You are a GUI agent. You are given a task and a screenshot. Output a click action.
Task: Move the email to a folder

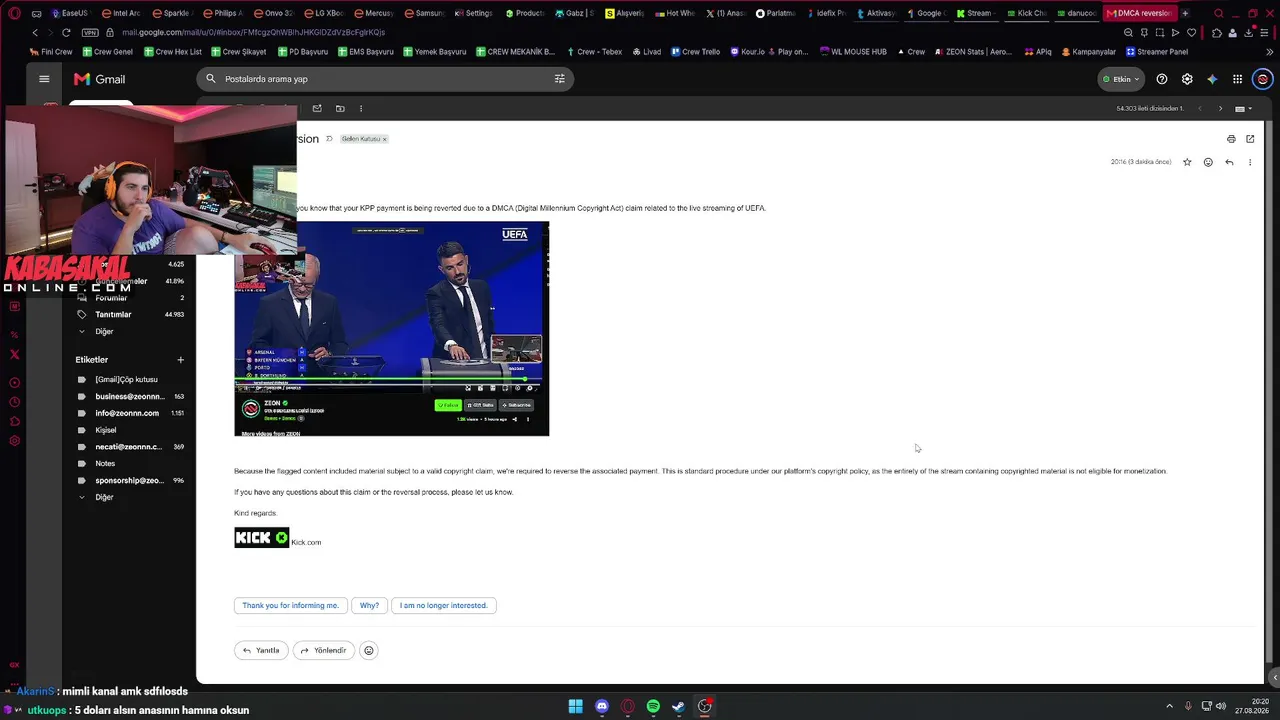[x=340, y=108]
